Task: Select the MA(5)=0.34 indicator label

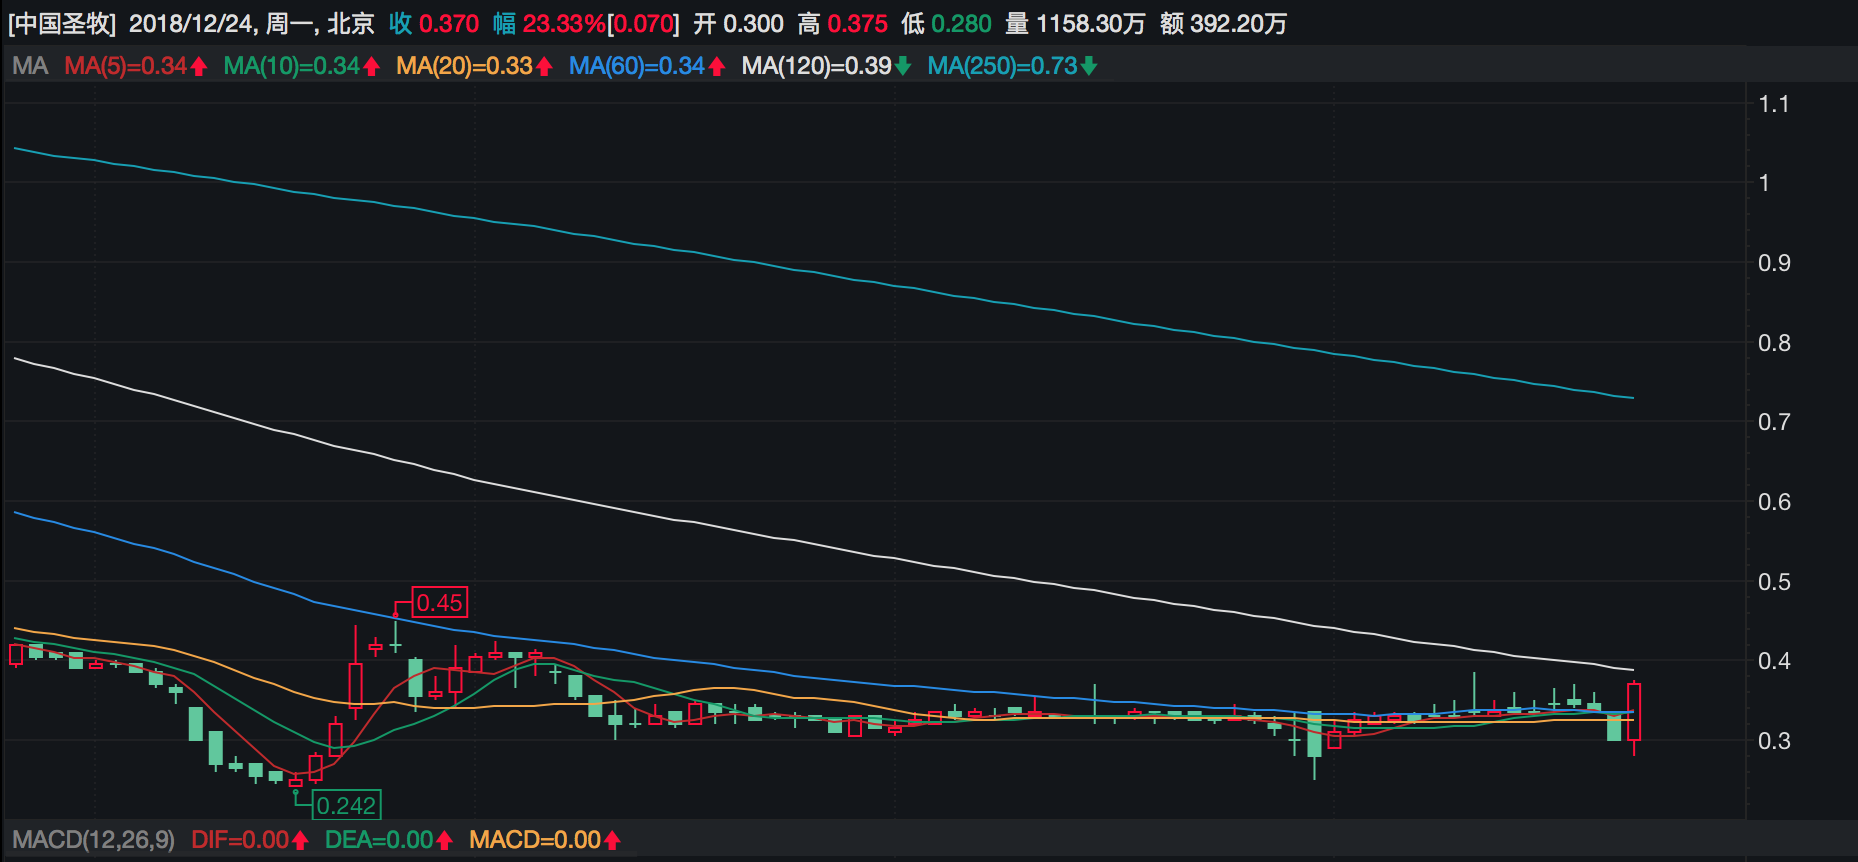Action: pos(125,67)
